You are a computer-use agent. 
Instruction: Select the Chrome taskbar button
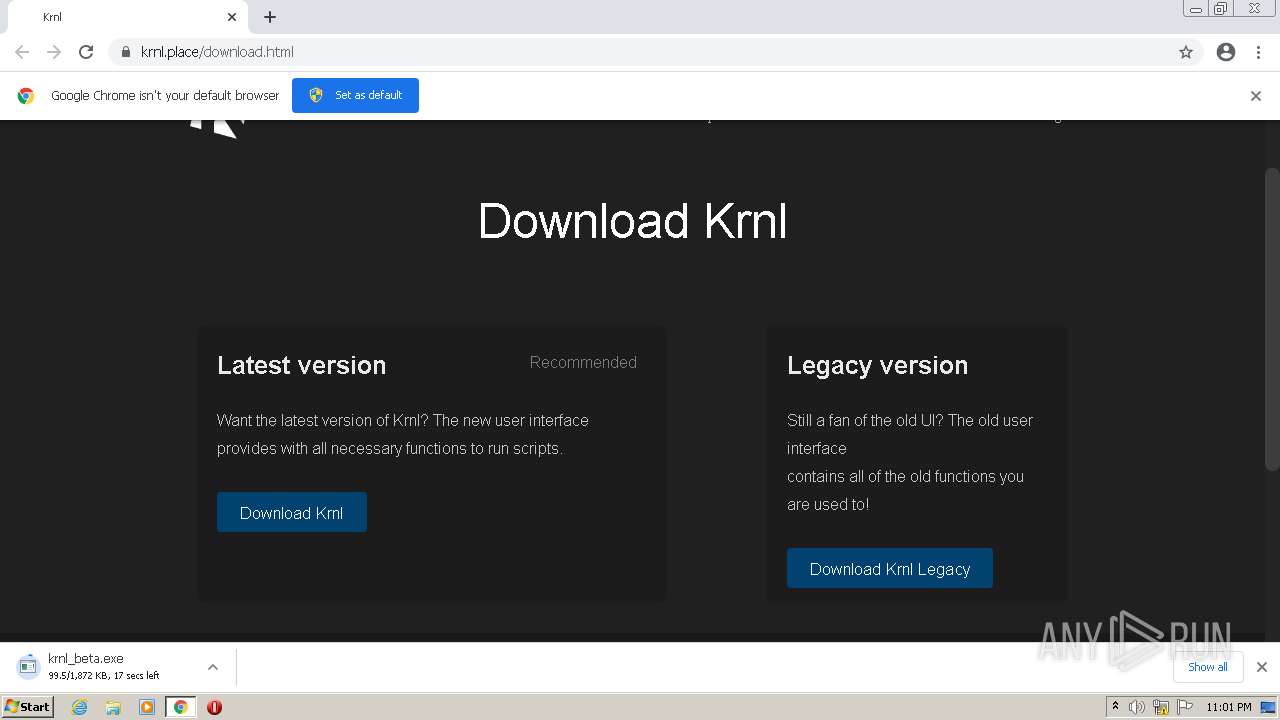(x=180, y=707)
